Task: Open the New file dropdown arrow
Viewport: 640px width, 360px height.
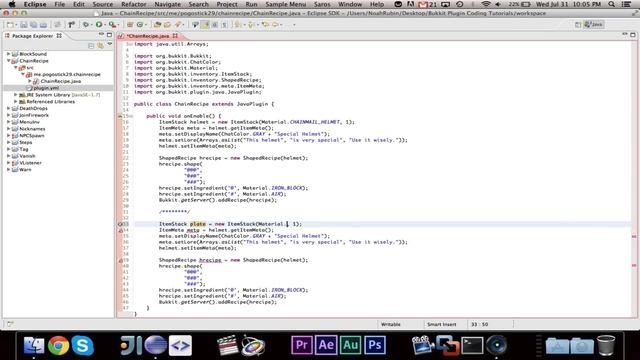Action: point(16,25)
